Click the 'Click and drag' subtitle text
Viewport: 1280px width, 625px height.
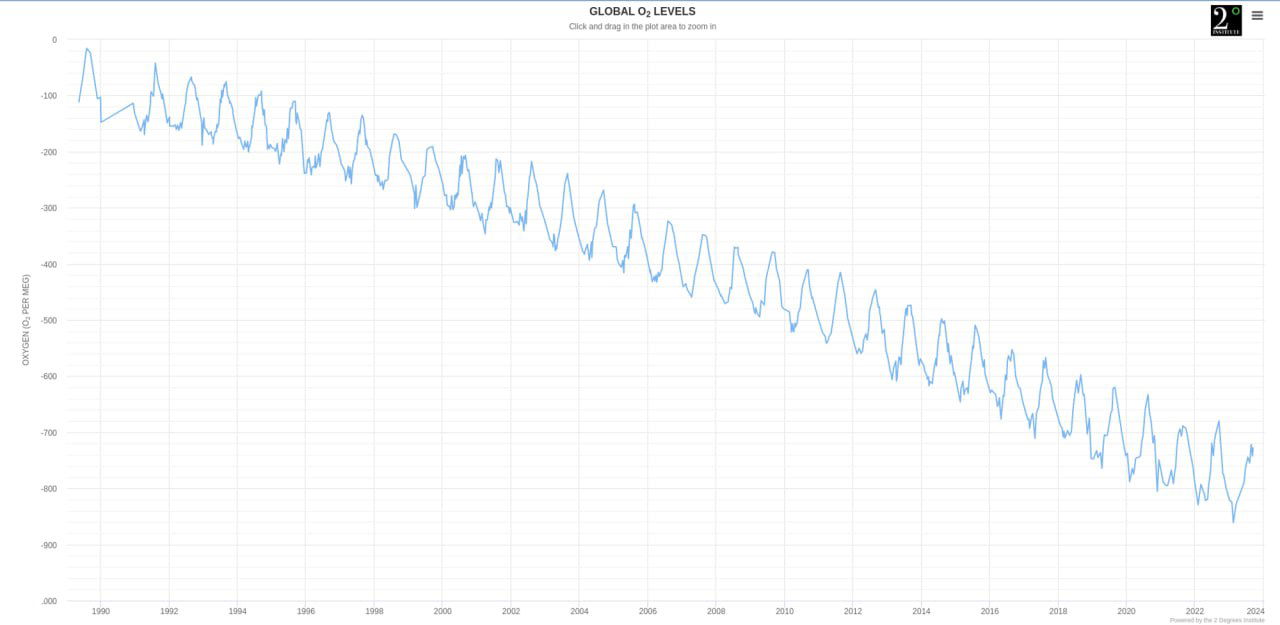[642, 27]
